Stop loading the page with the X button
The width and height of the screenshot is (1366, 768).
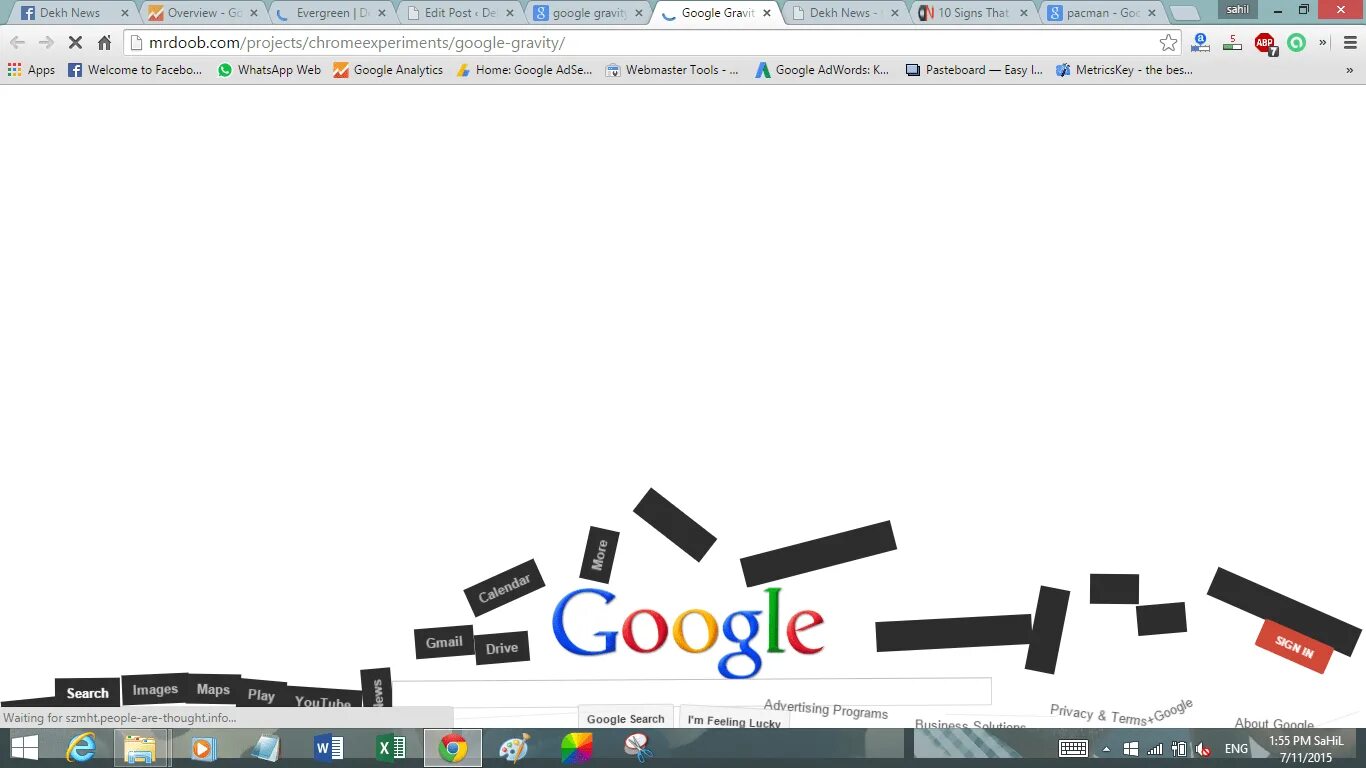[75, 43]
